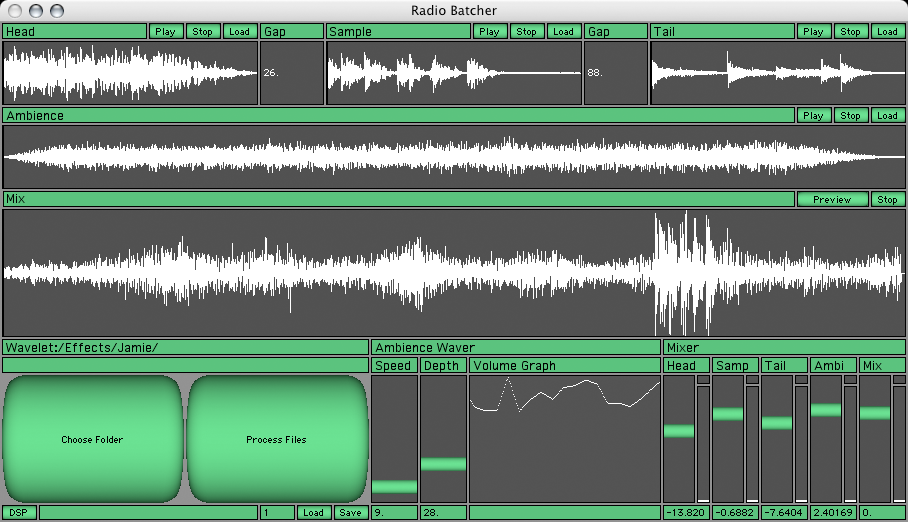Click the Samp level value -0.6882

coord(735,512)
